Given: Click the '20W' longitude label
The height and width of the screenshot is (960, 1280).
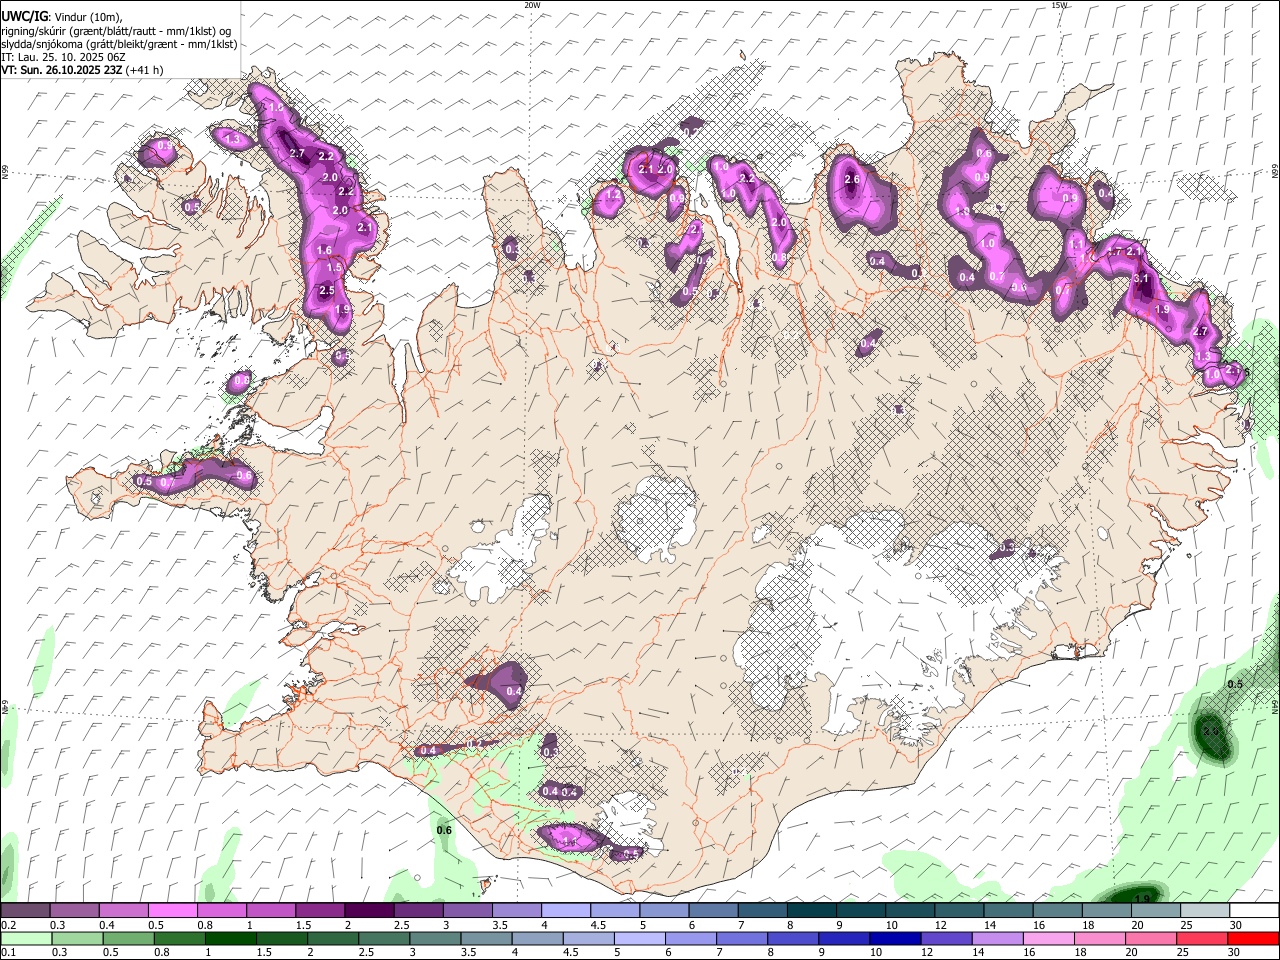Looking at the screenshot, I should click(532, 5).
